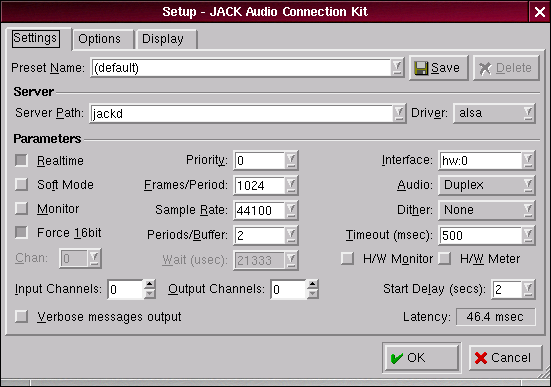Click the Output Channels value field
The height and width of the screenshot is (387, 551).
pos(289,289)
